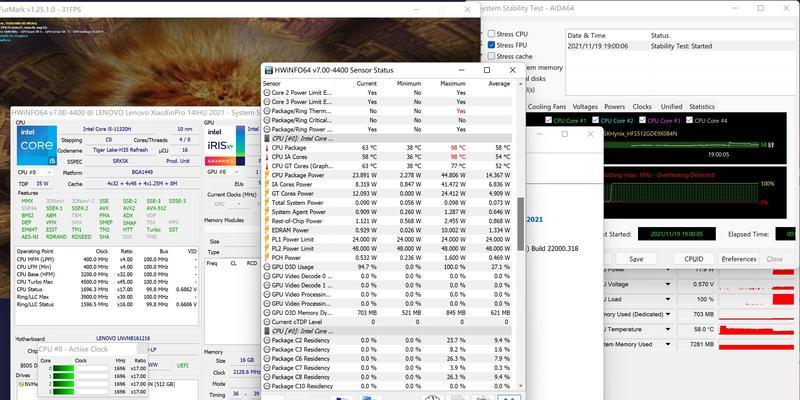Open the Load sensor row dropdown arrow

667,299
